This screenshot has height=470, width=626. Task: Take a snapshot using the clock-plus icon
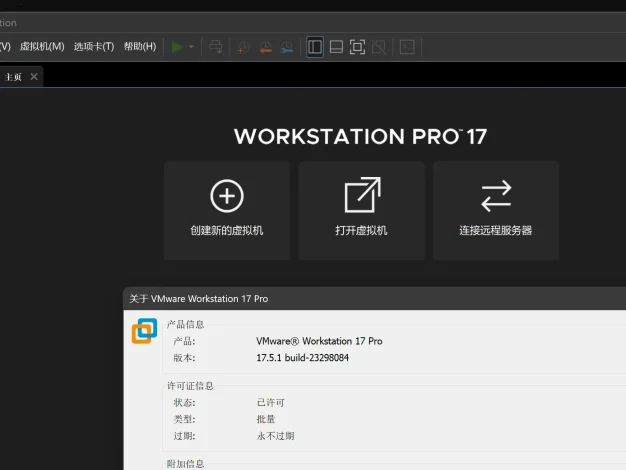pos(244,48)
